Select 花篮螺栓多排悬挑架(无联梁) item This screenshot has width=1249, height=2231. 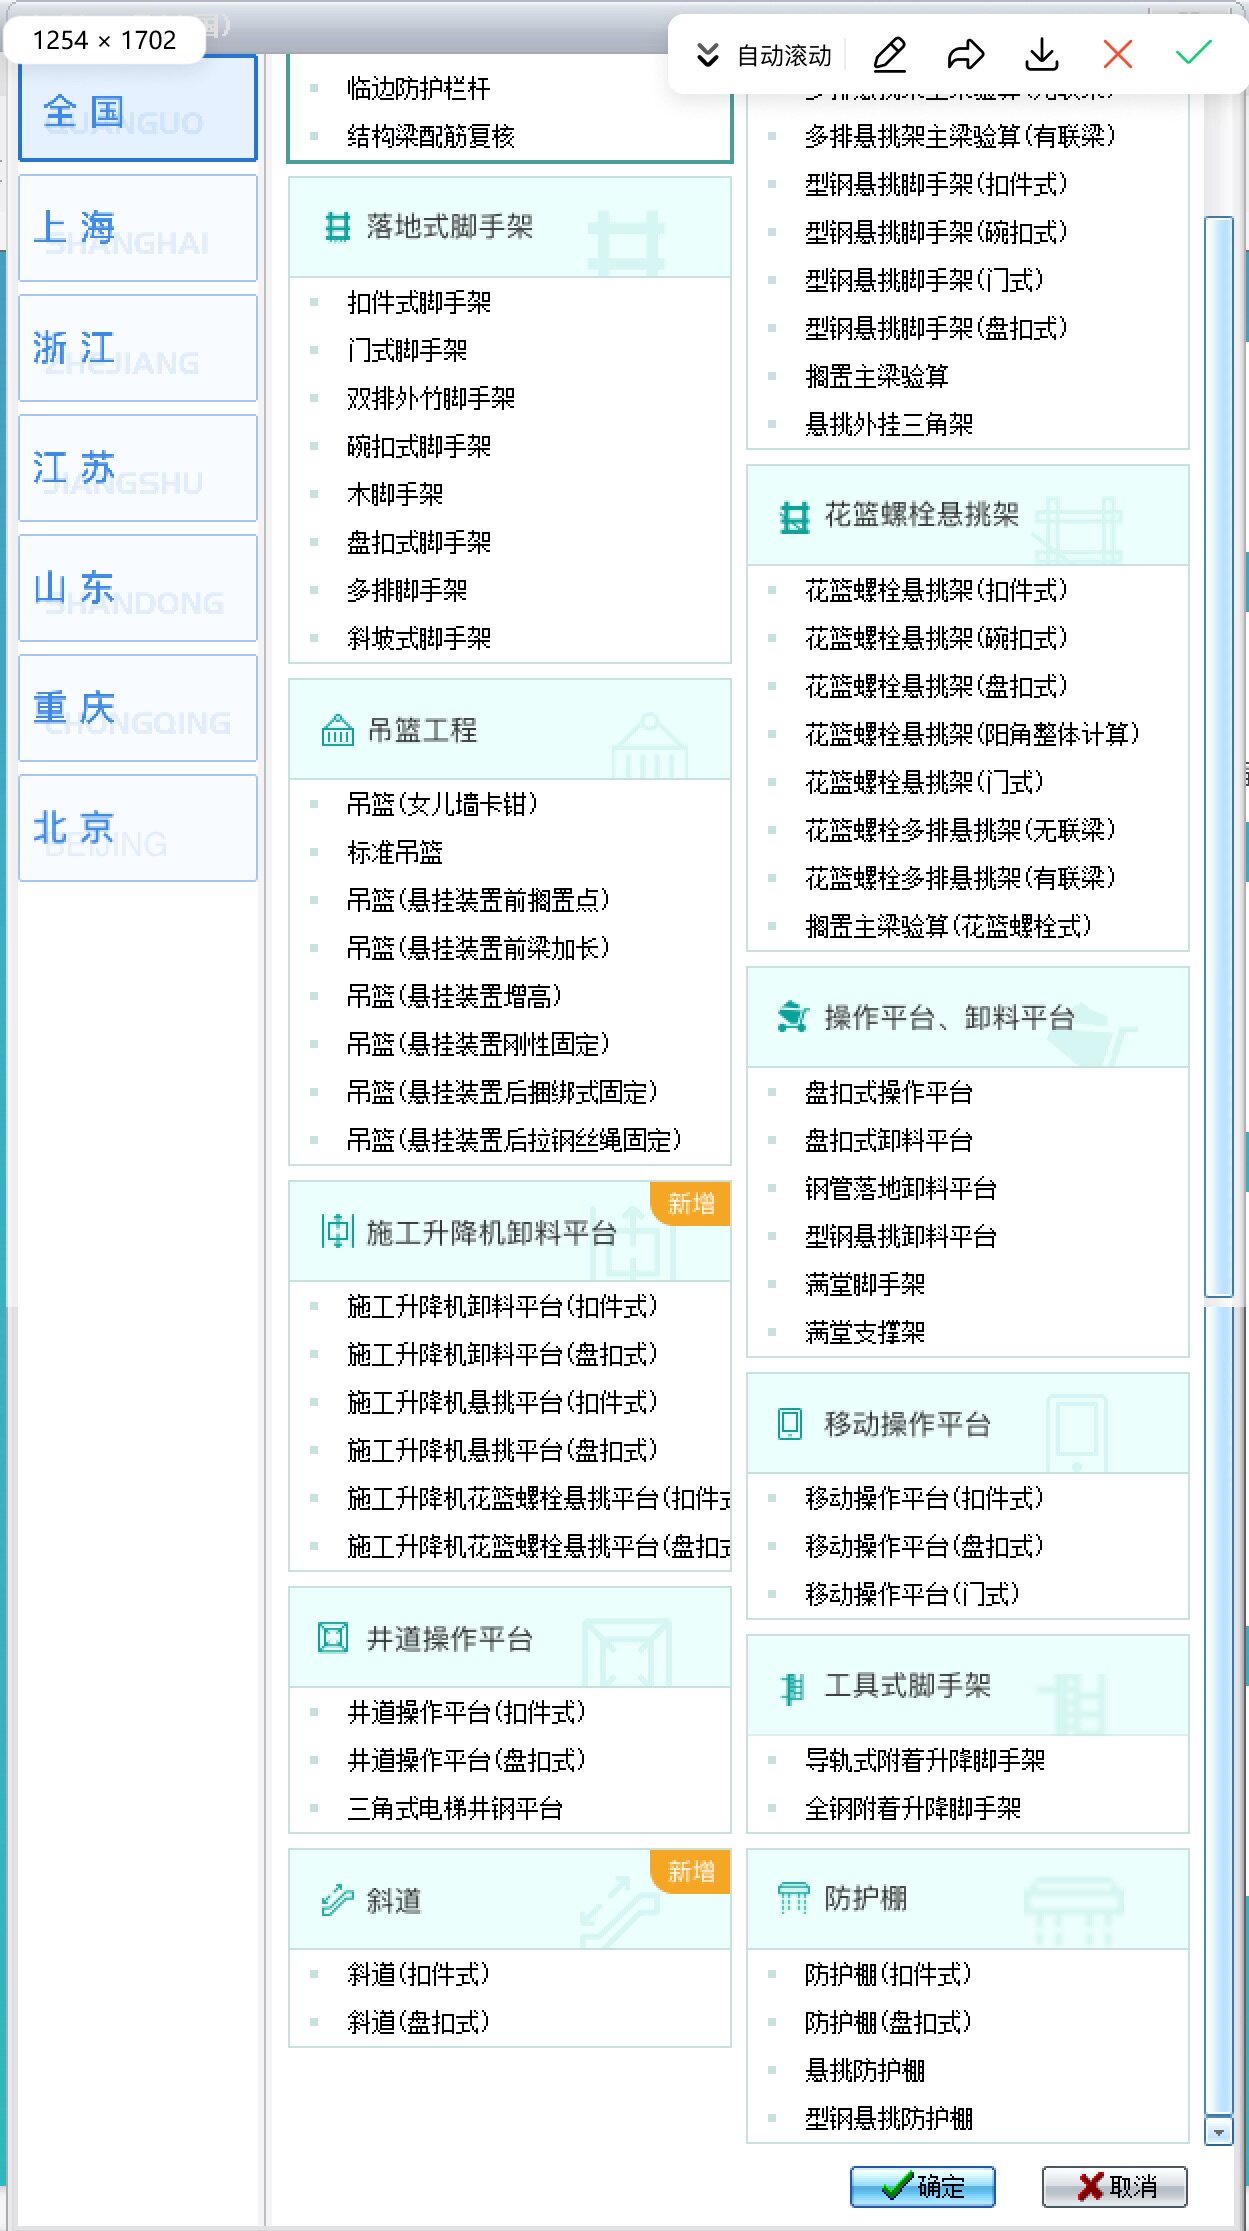(960, 831)
